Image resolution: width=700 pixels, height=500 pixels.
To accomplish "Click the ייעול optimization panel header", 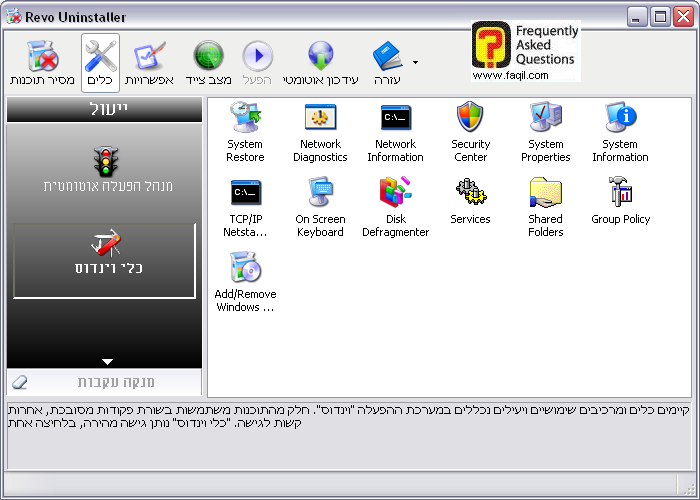I will coord(104,109).
